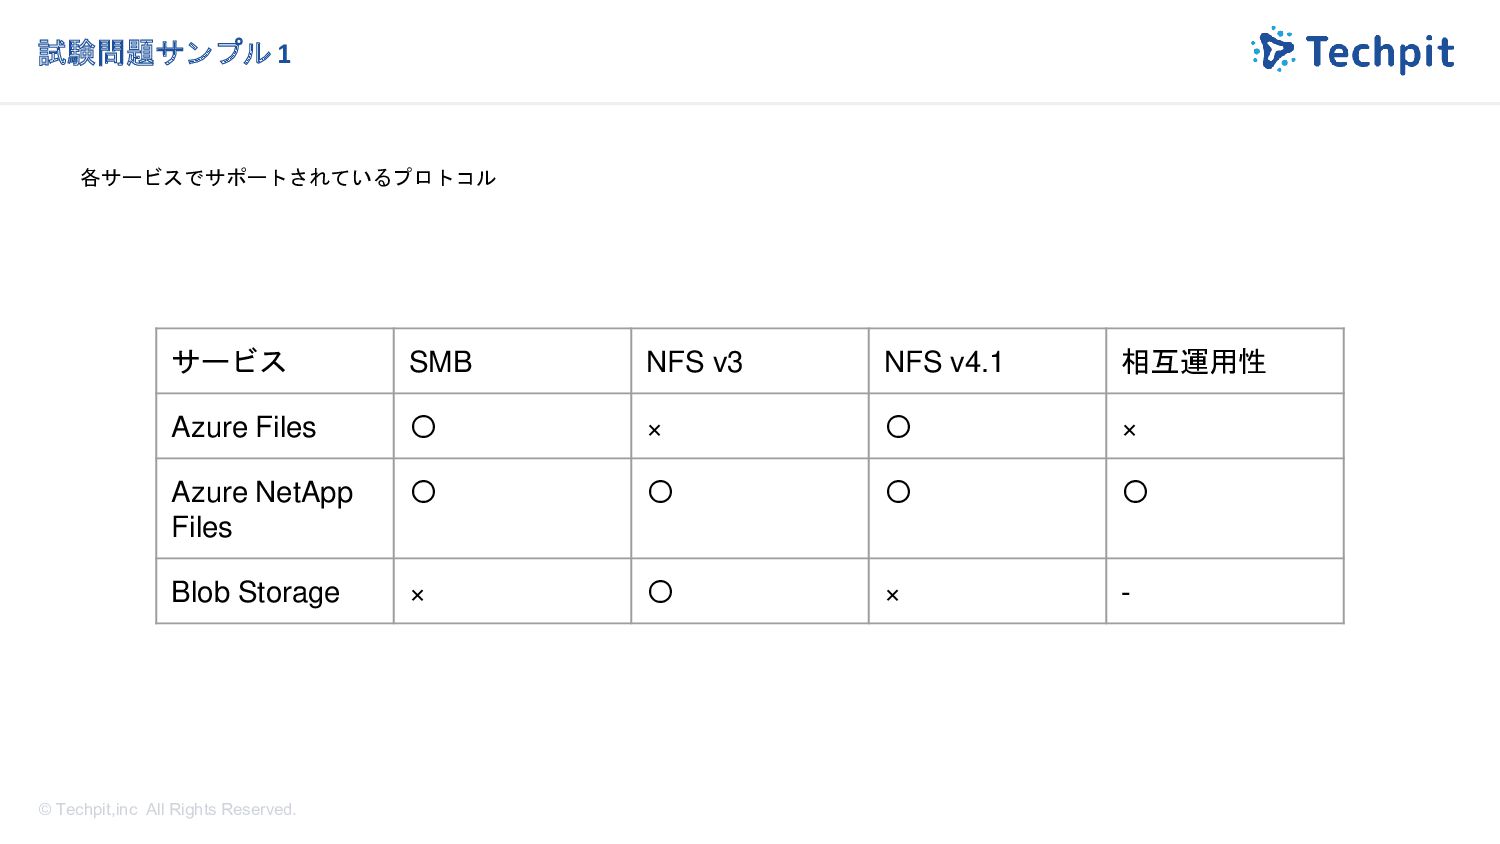Click the circle in Azure NetApp Files 相互運用性 cell

coord(1135,492)
